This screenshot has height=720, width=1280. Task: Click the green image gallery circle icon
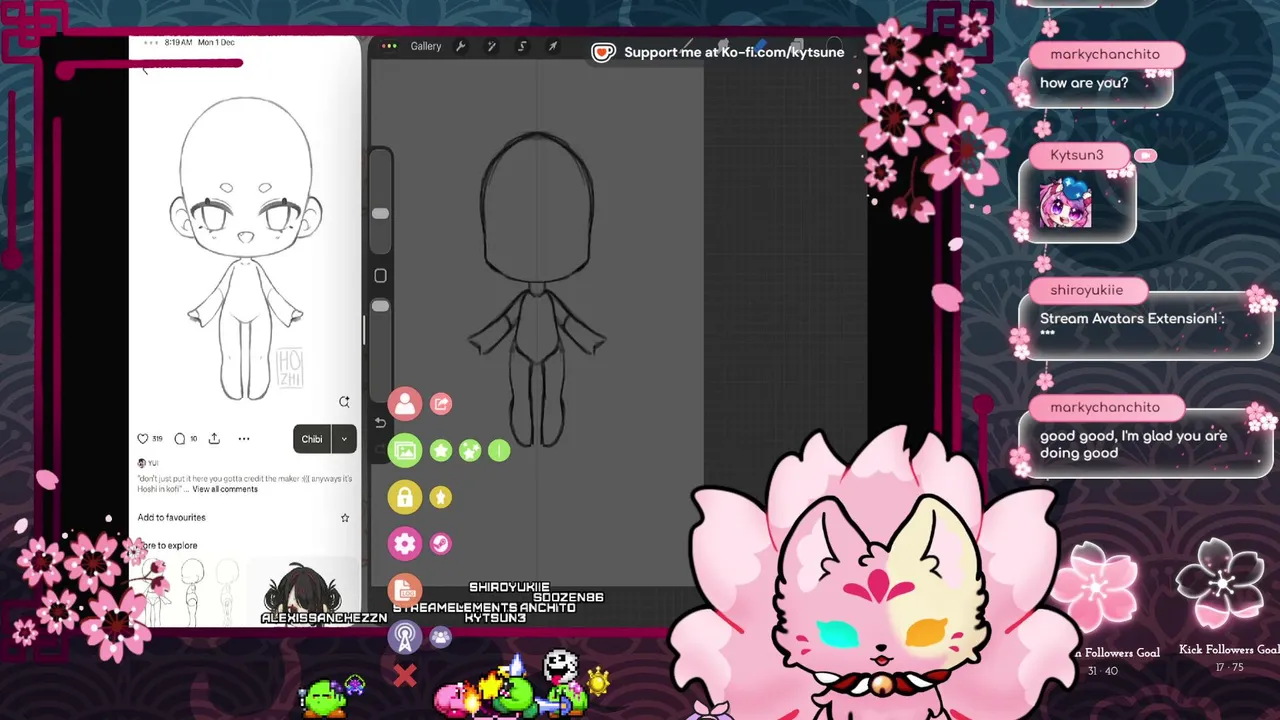point(405,451)
